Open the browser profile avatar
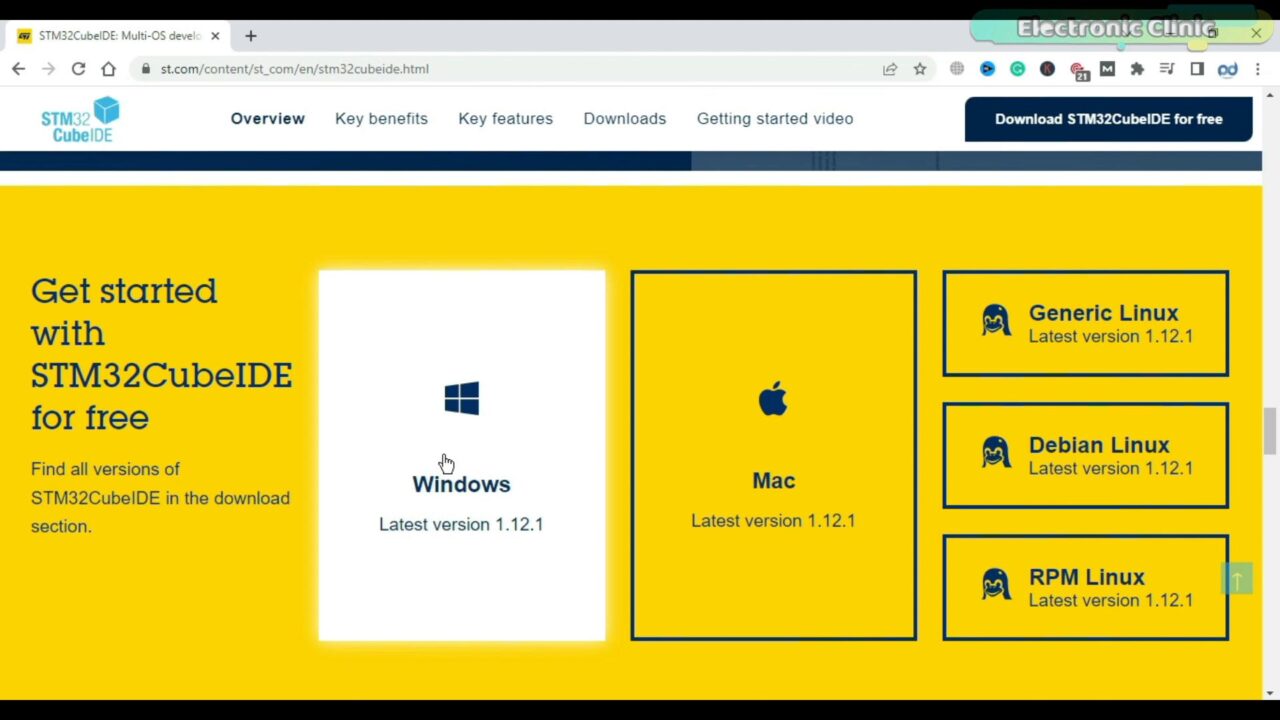This screenshot has height=720, width=1280. point(1228,69)
